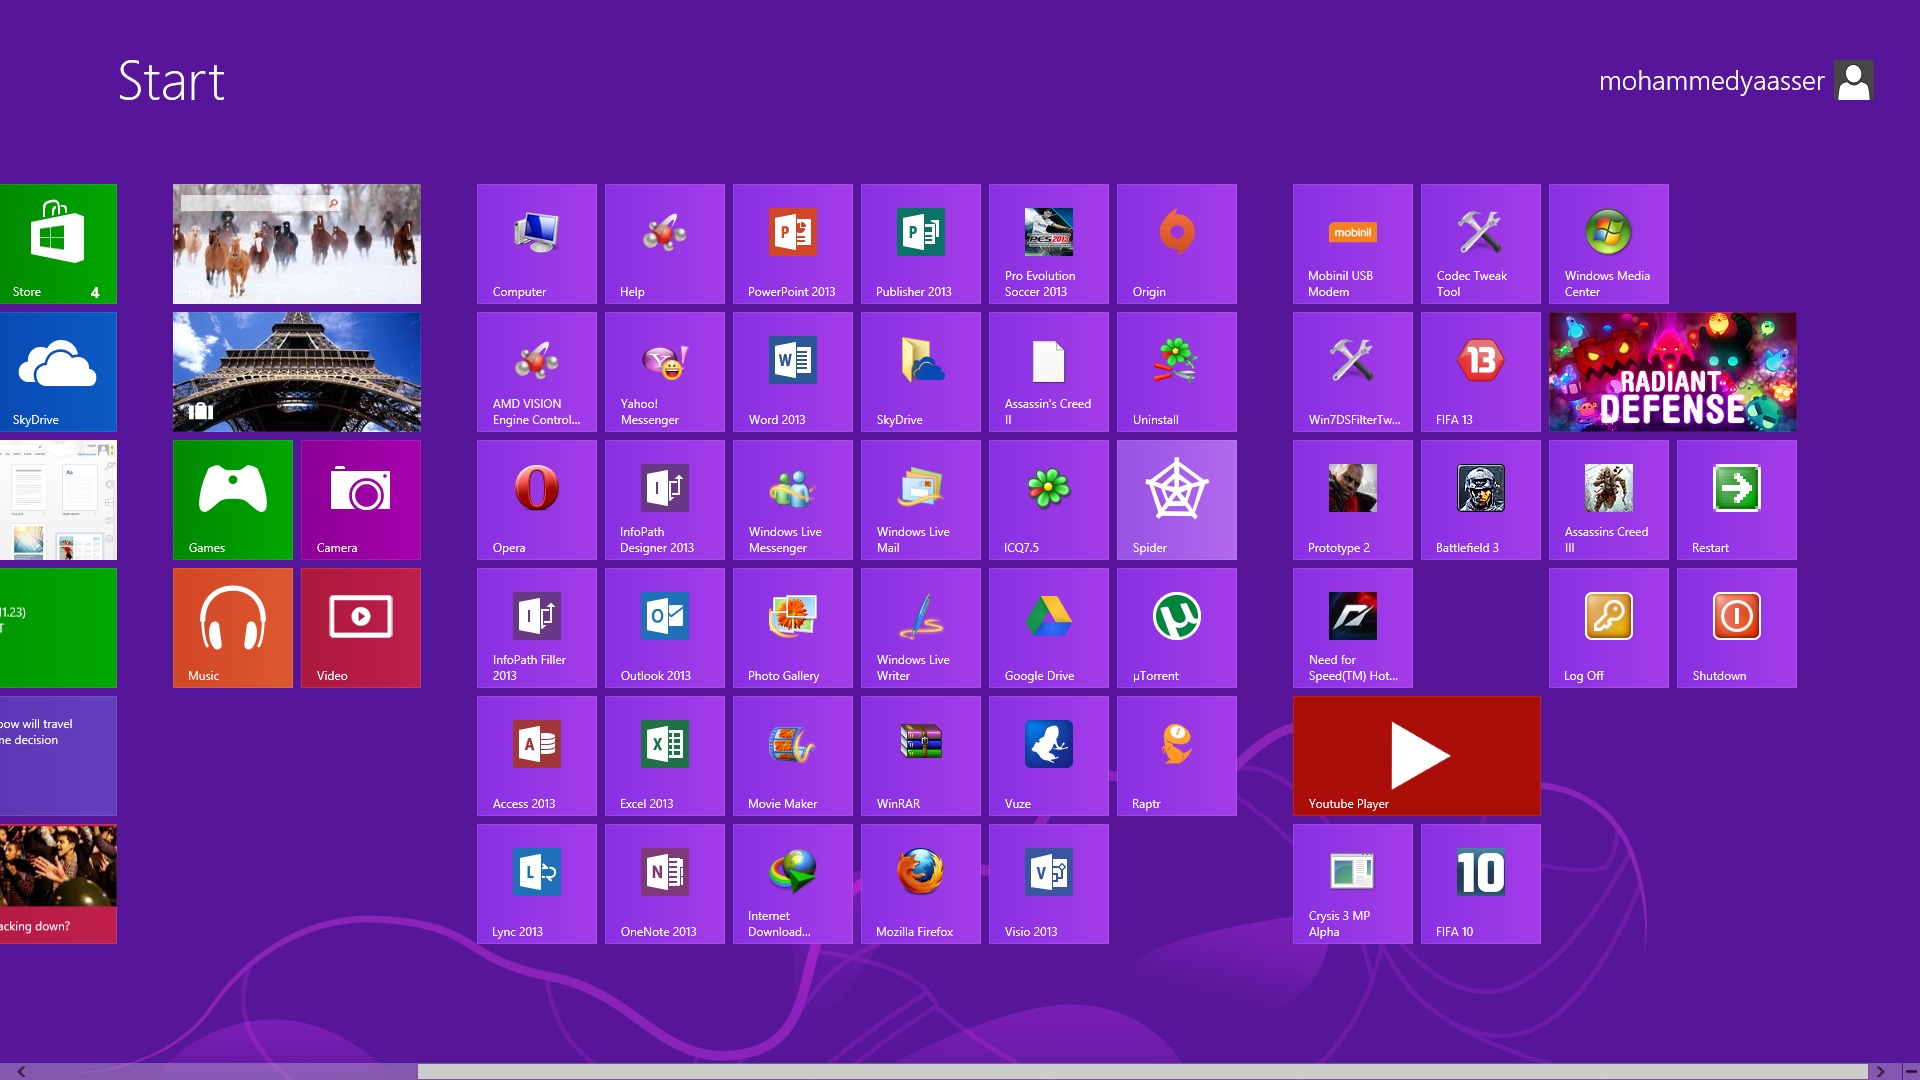
Task: Launch Excel 2013
Action: [665, 756]
